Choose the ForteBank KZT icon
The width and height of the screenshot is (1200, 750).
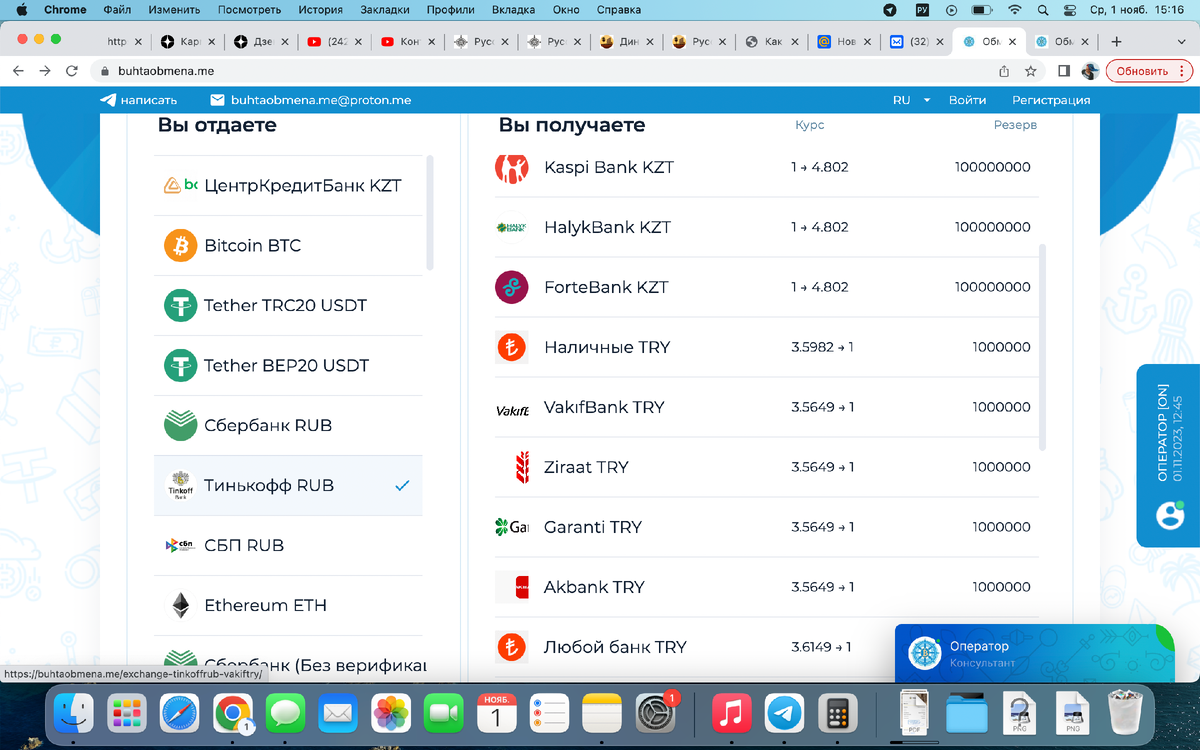point(512,287)
